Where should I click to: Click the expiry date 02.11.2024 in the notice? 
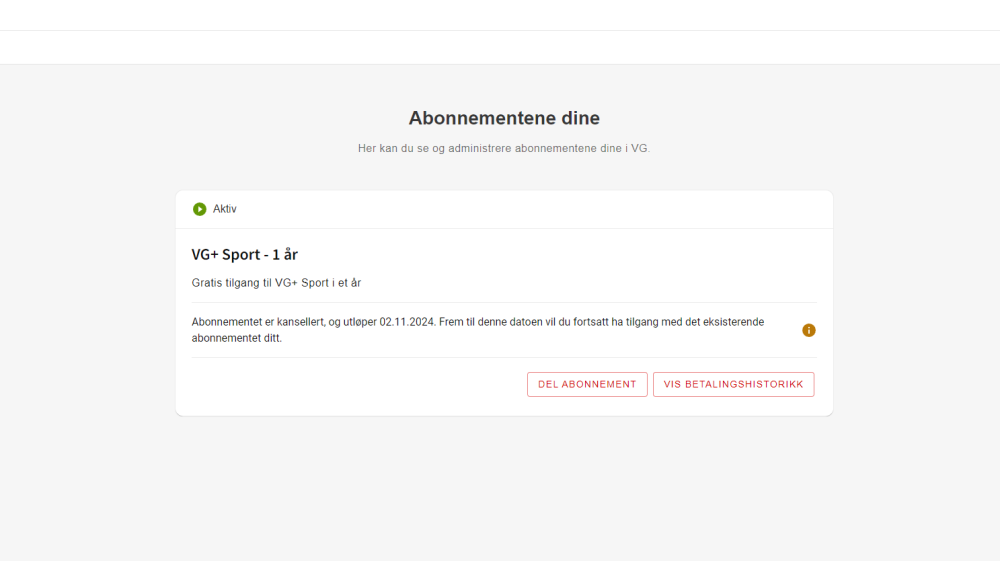click(x=407, y=322)
